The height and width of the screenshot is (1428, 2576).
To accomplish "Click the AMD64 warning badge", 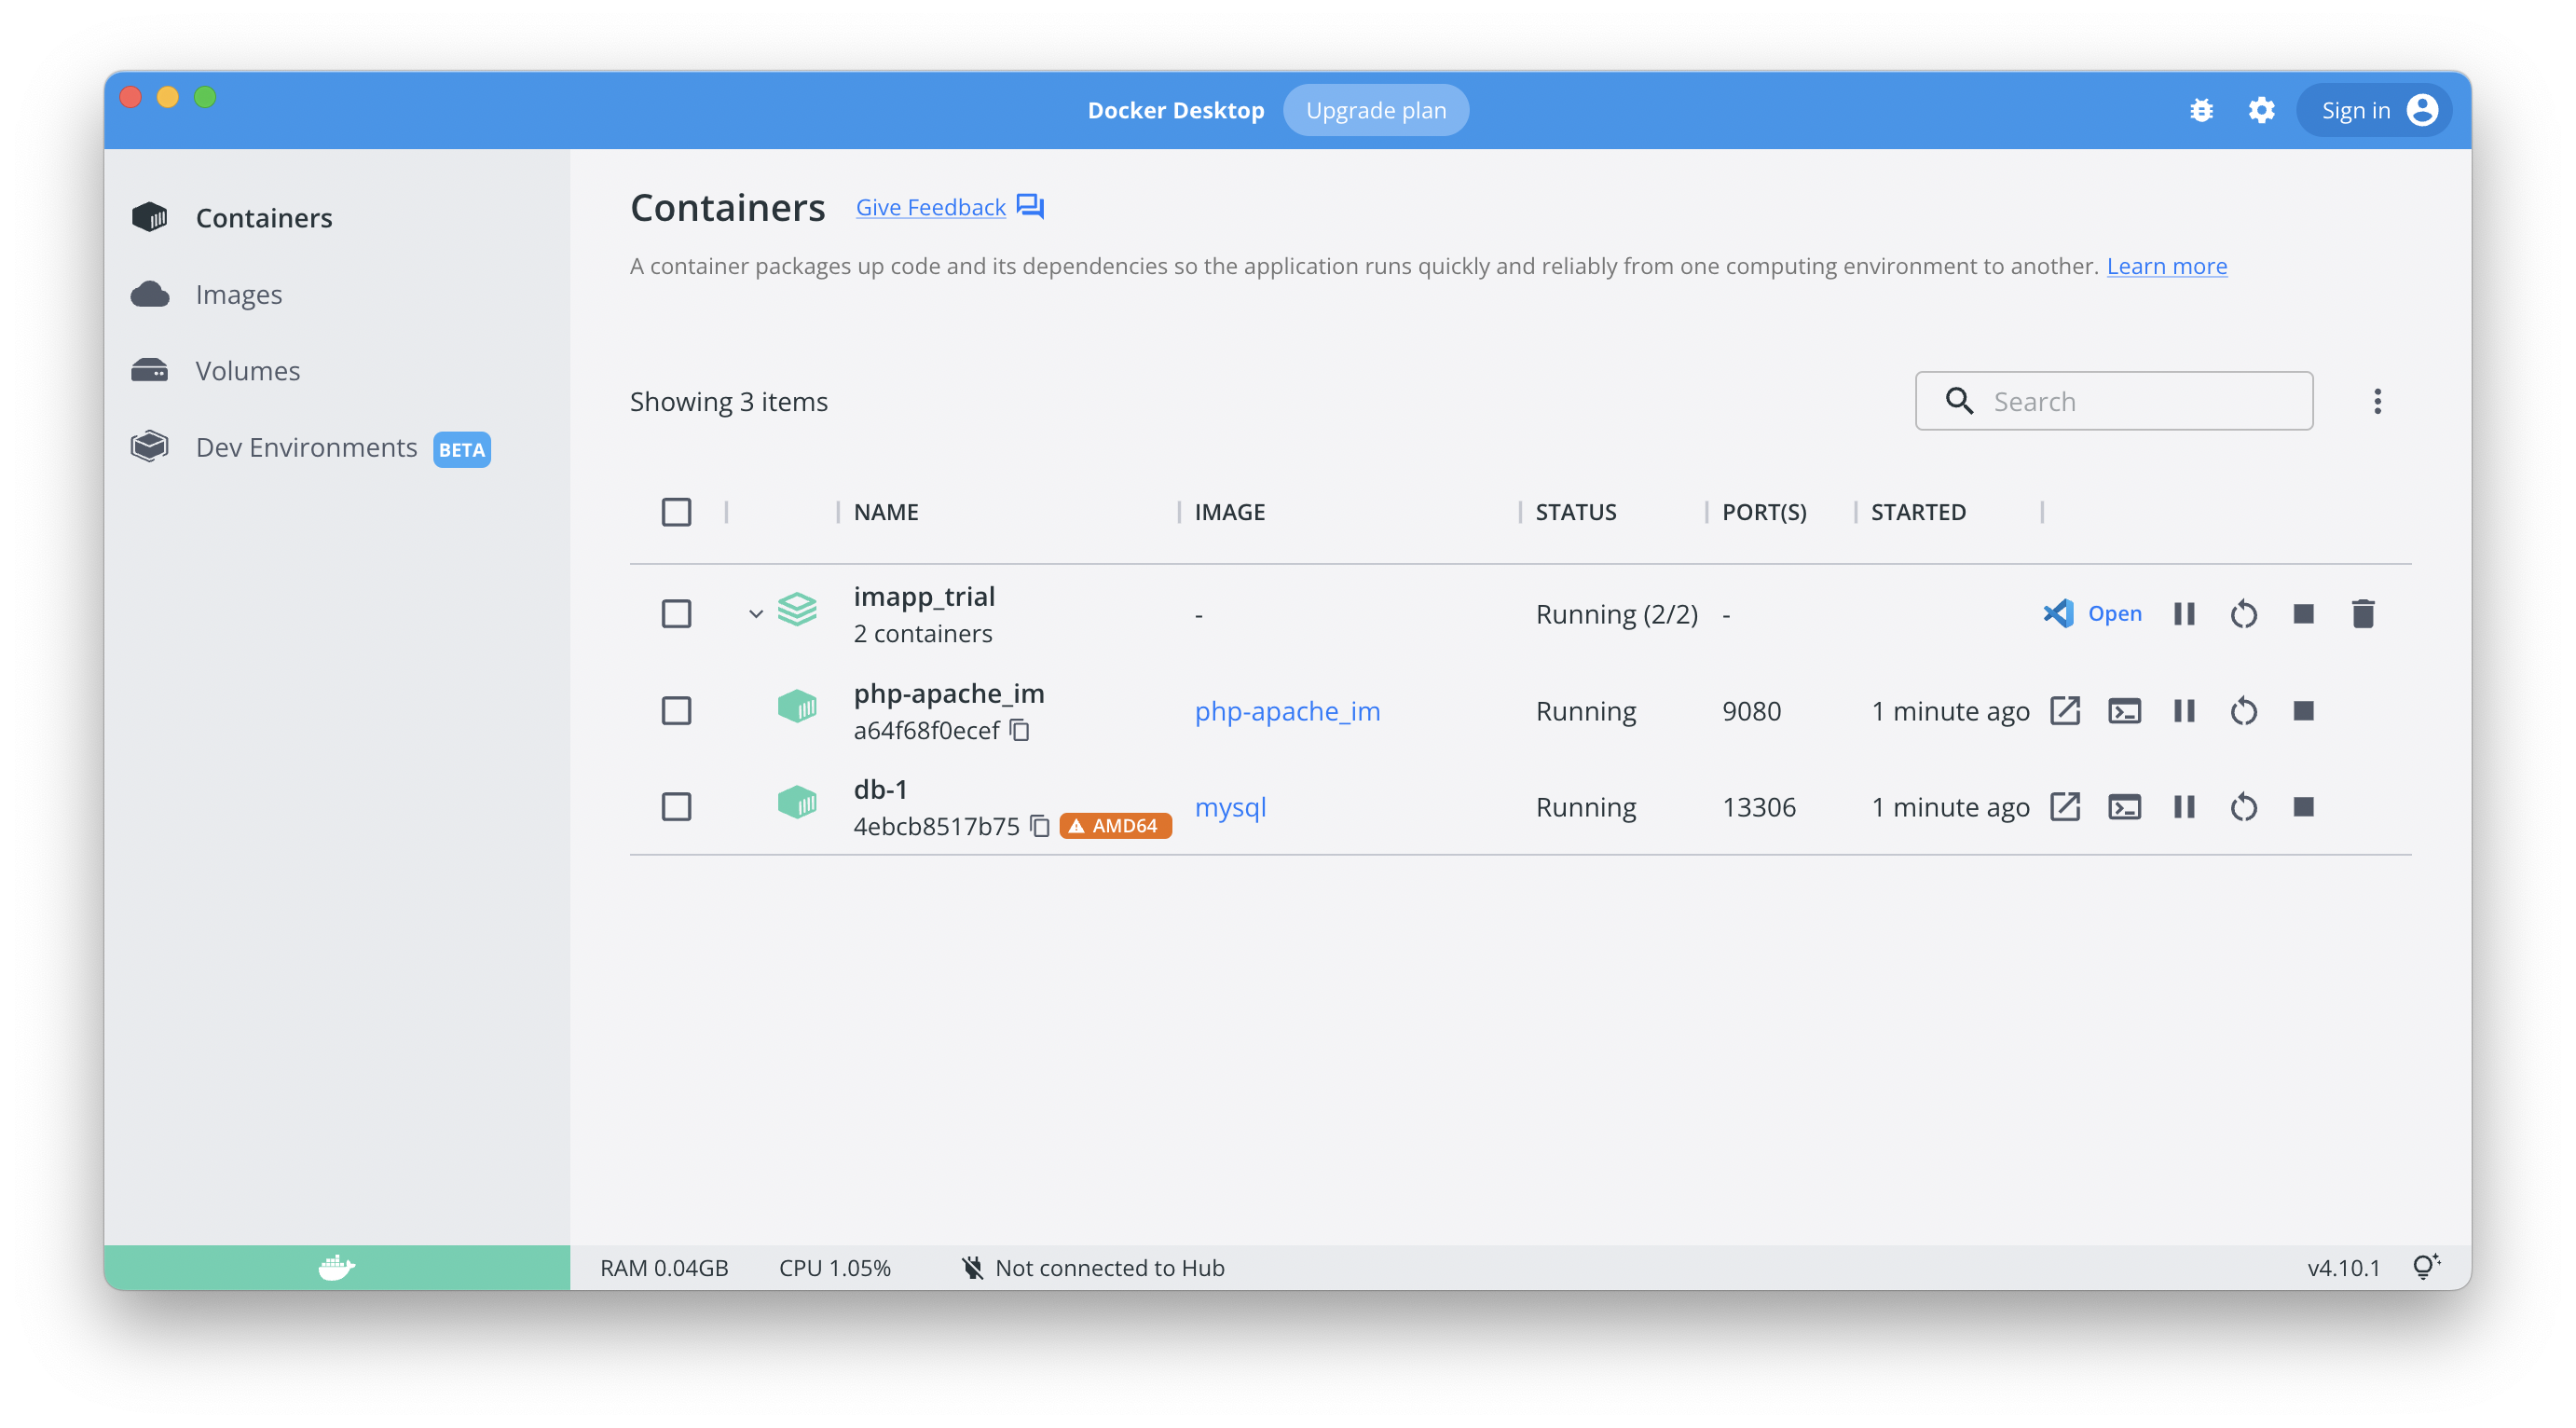I will coord(1114,826).
